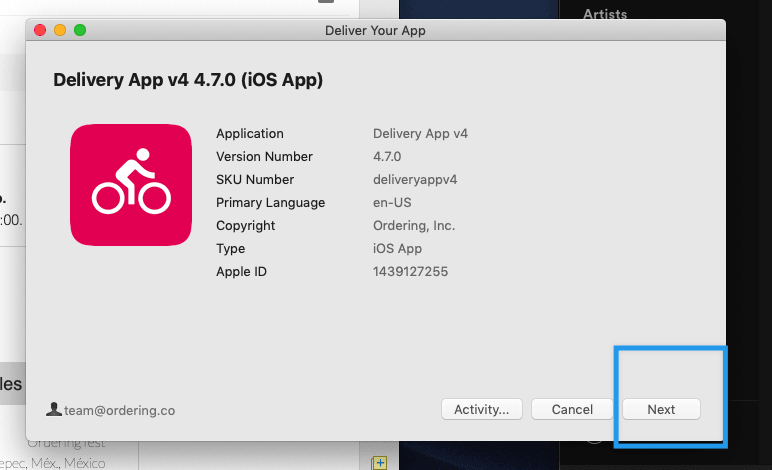Click the SKU Number field label
The width and height of the screenshot is (772, 470).
(x=255, y=180)
